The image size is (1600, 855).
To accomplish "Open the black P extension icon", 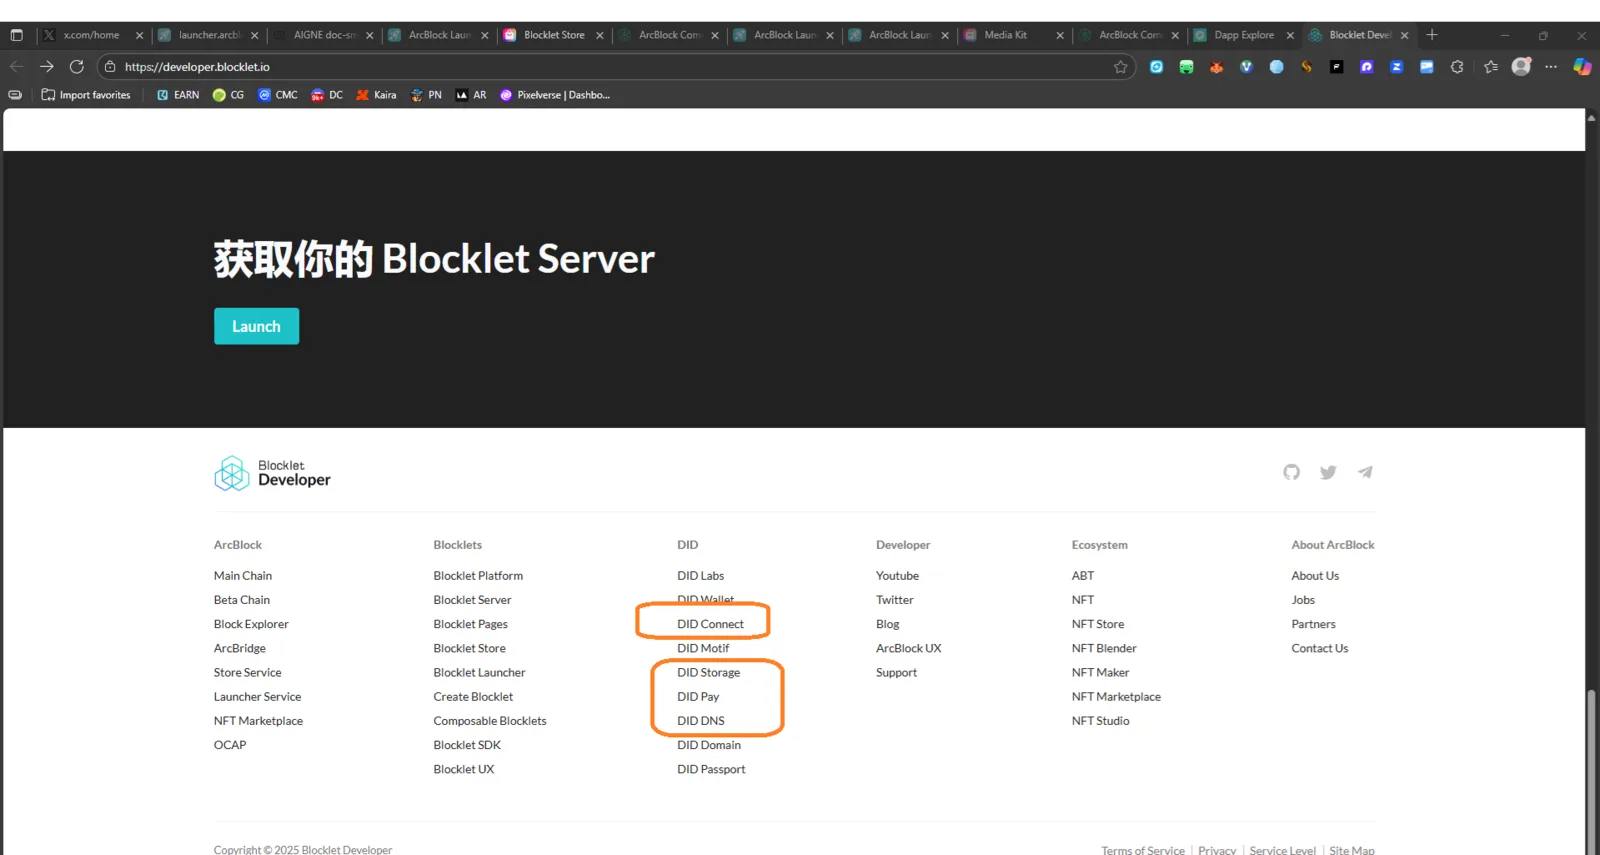I will 1337,67.
